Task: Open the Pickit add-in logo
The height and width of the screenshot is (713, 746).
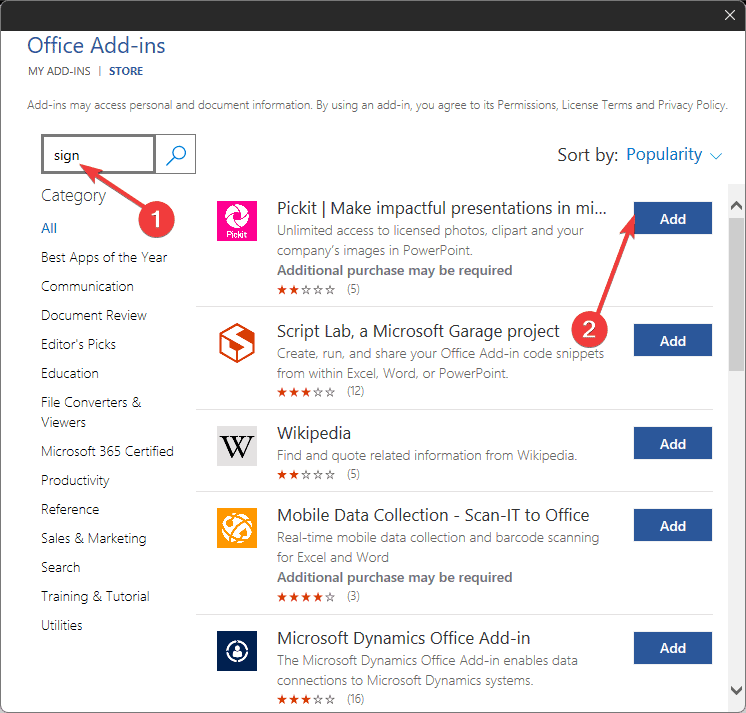Action: [237, 221]
